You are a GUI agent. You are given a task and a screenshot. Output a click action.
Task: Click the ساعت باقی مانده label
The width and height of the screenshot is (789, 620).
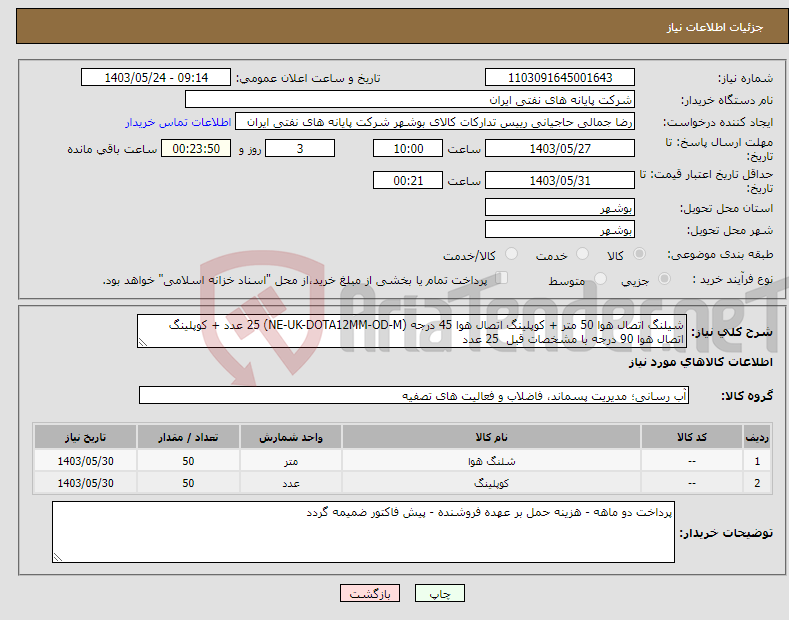[112, 149]
